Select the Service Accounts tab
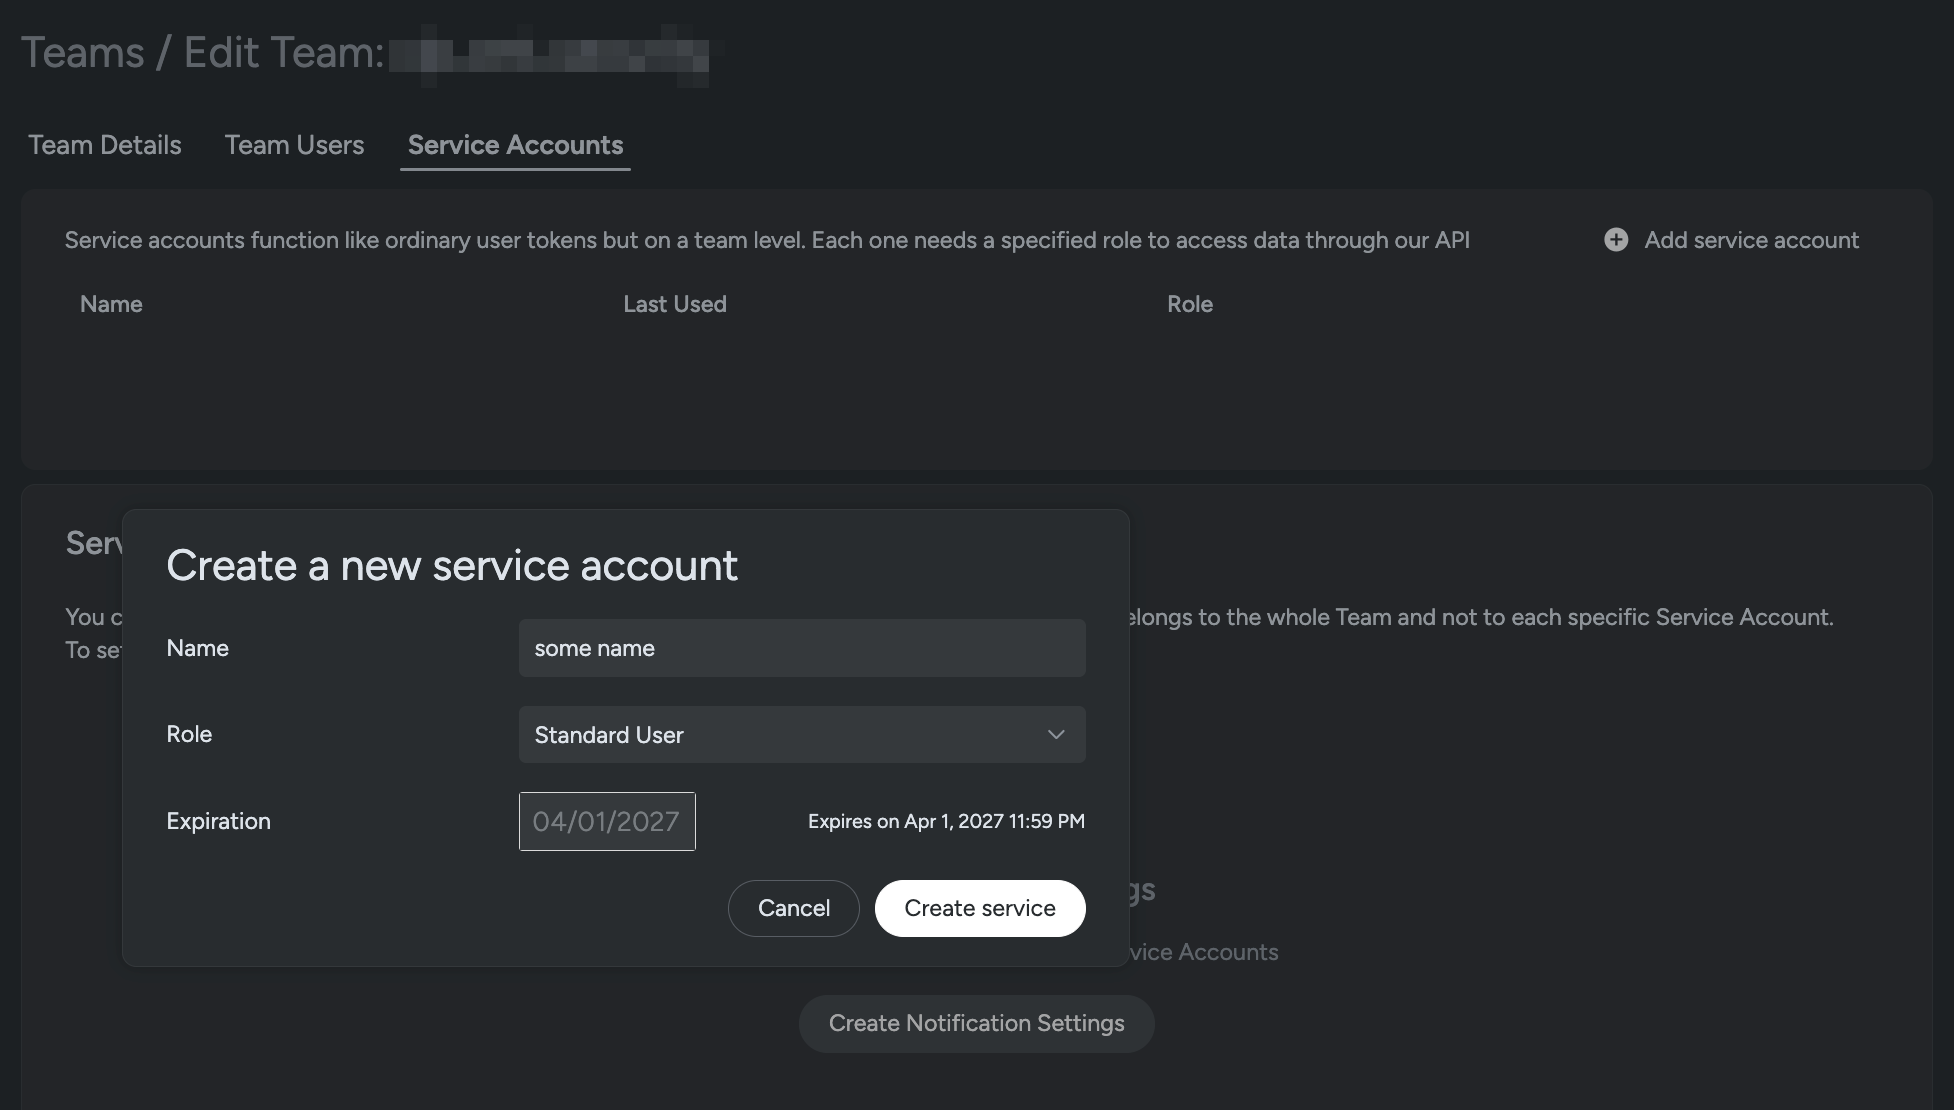The image size is (1954, 1110). 515,145
